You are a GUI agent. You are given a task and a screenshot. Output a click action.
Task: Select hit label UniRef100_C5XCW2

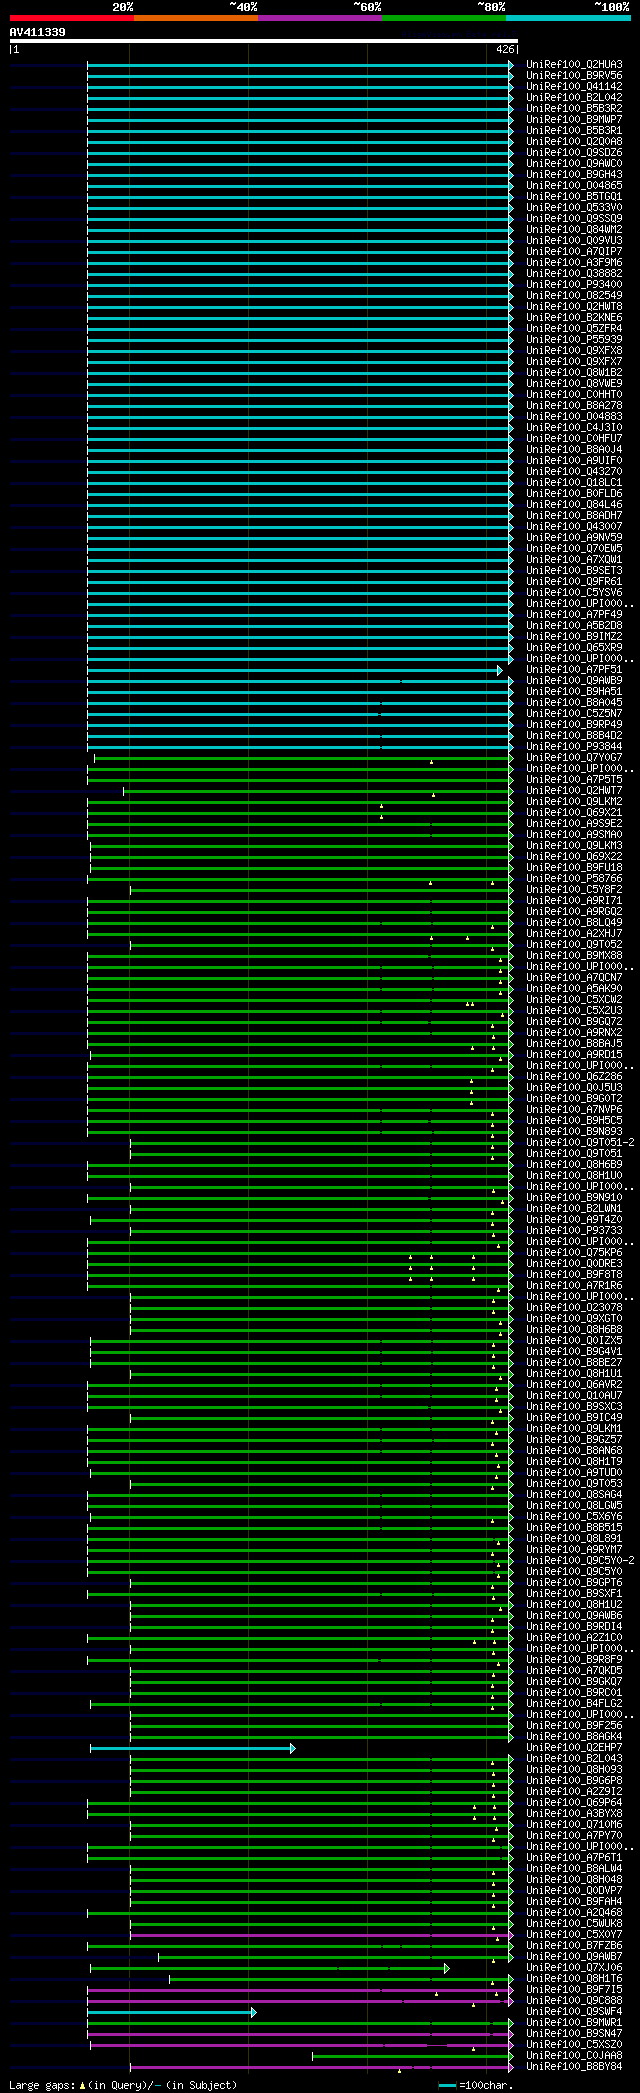click(x=574, y=1000)
